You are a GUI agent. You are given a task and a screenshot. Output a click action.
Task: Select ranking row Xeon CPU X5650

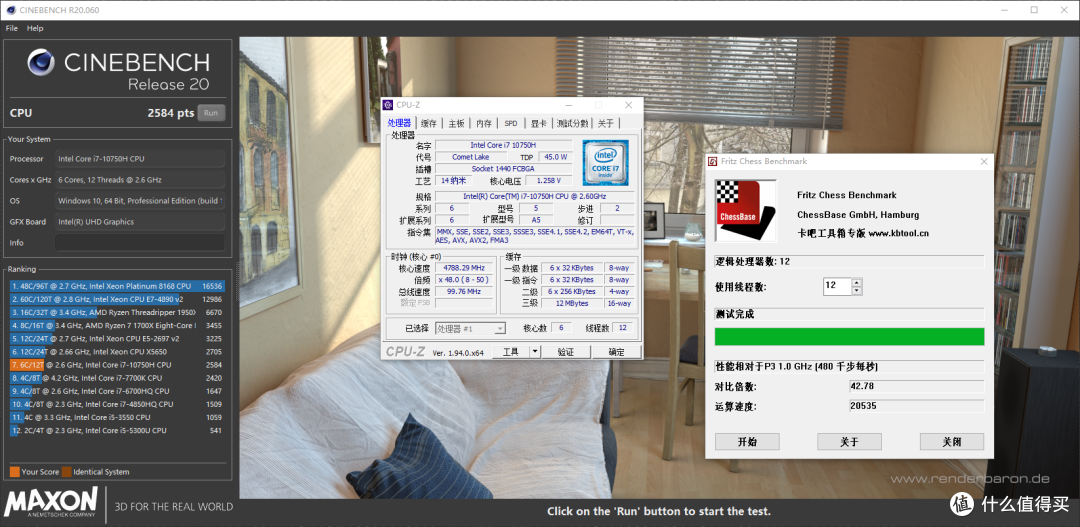coord(116,351)
